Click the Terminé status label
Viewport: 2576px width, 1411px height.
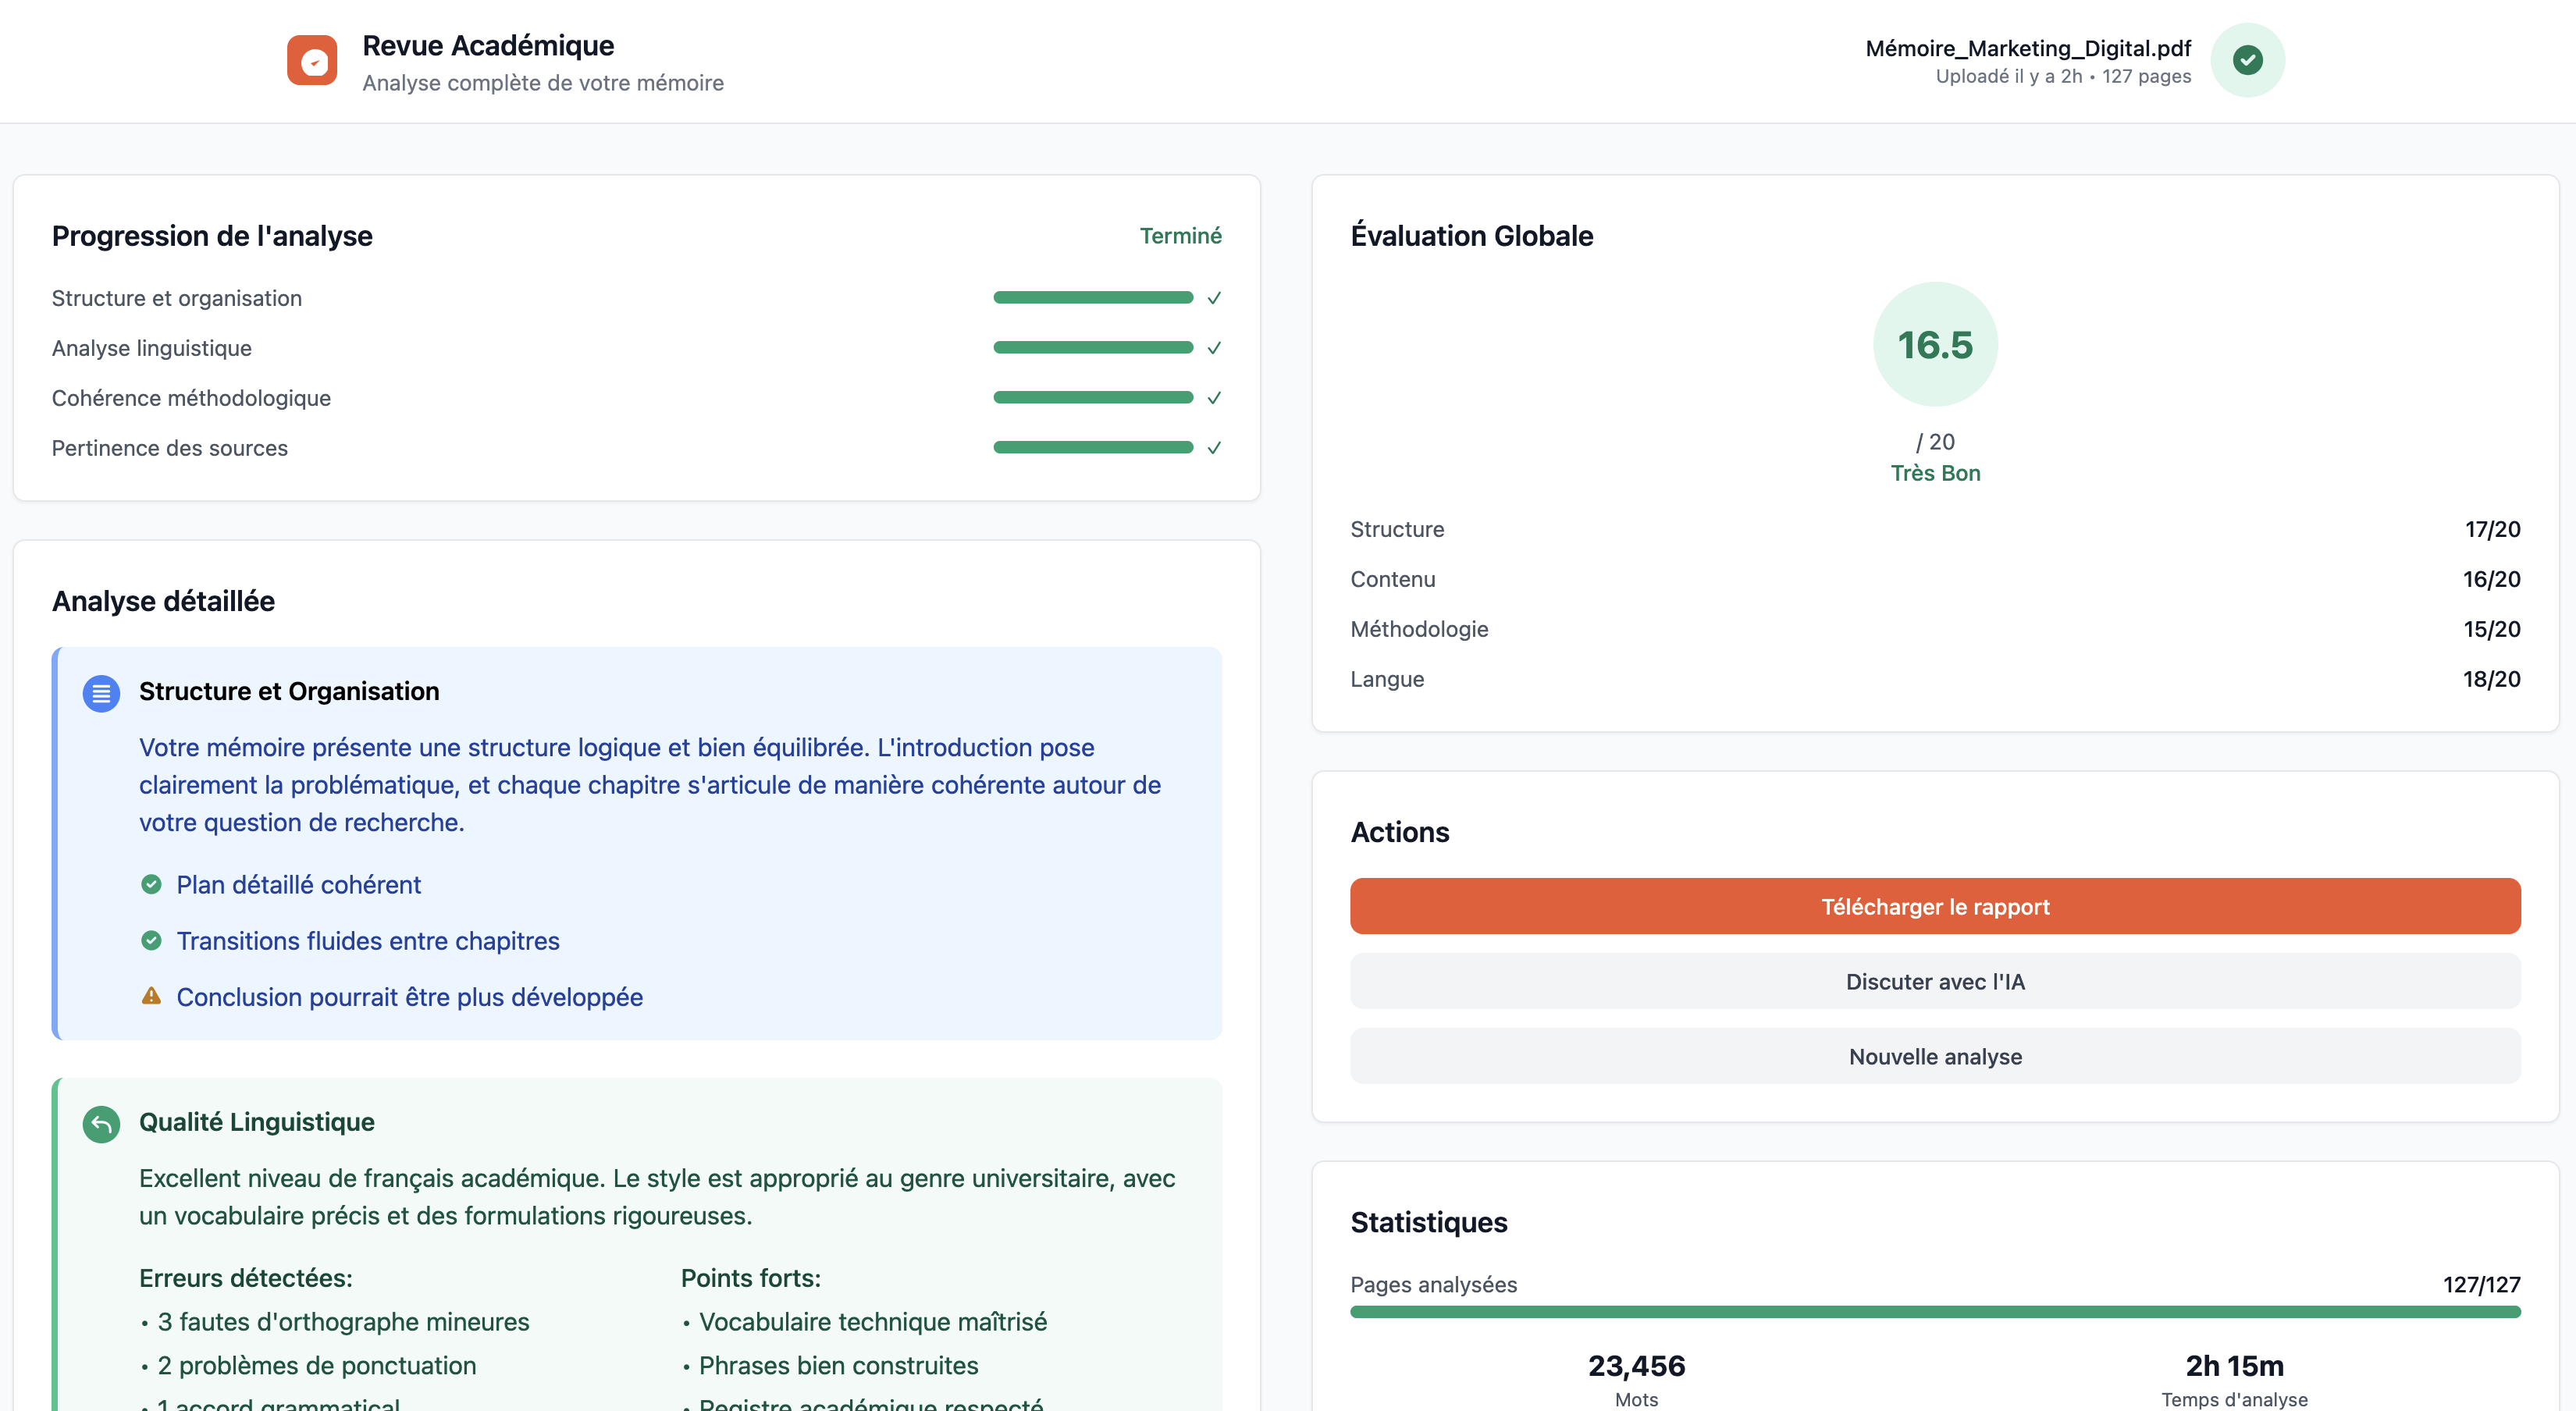[1180, 236]
